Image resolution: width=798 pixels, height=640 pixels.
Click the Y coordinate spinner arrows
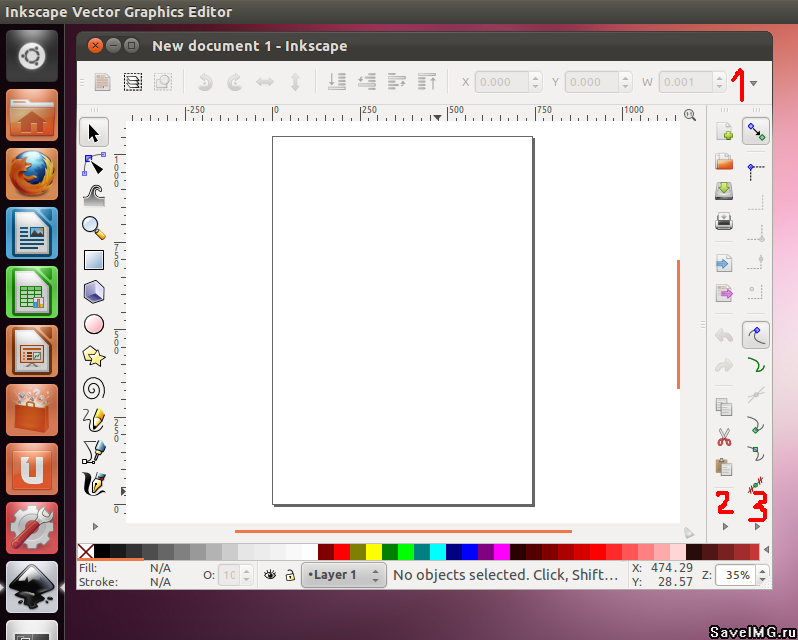[625, 82]
